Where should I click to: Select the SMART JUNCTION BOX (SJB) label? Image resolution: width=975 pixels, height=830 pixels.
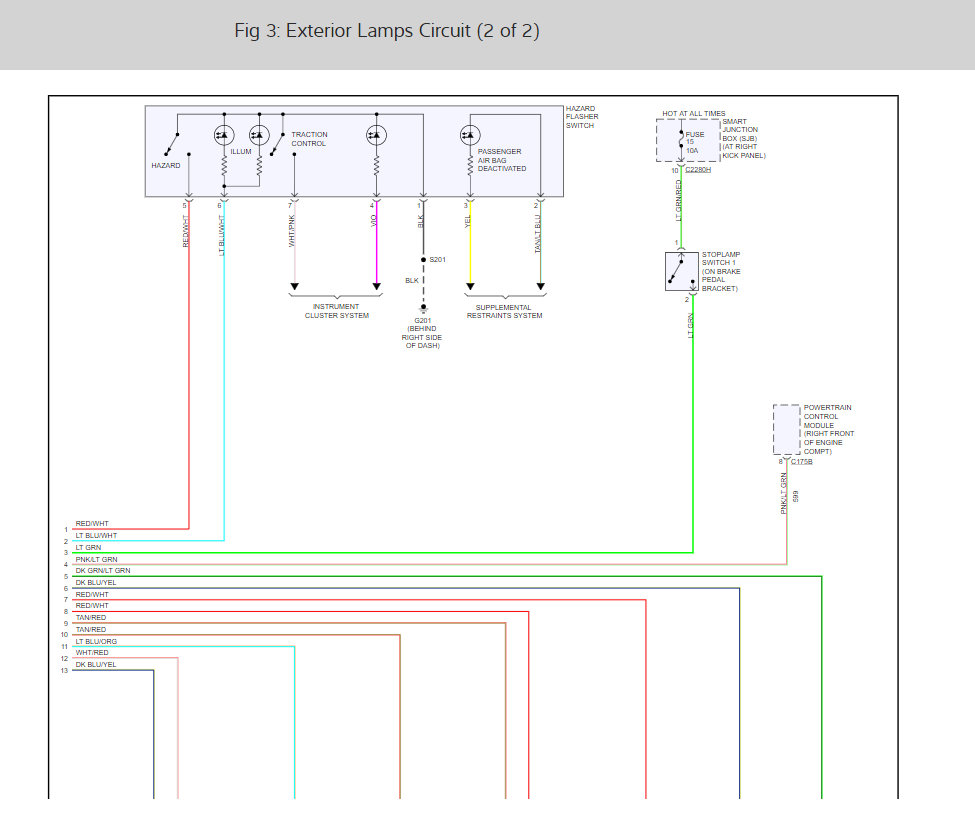tap(744, 139)
